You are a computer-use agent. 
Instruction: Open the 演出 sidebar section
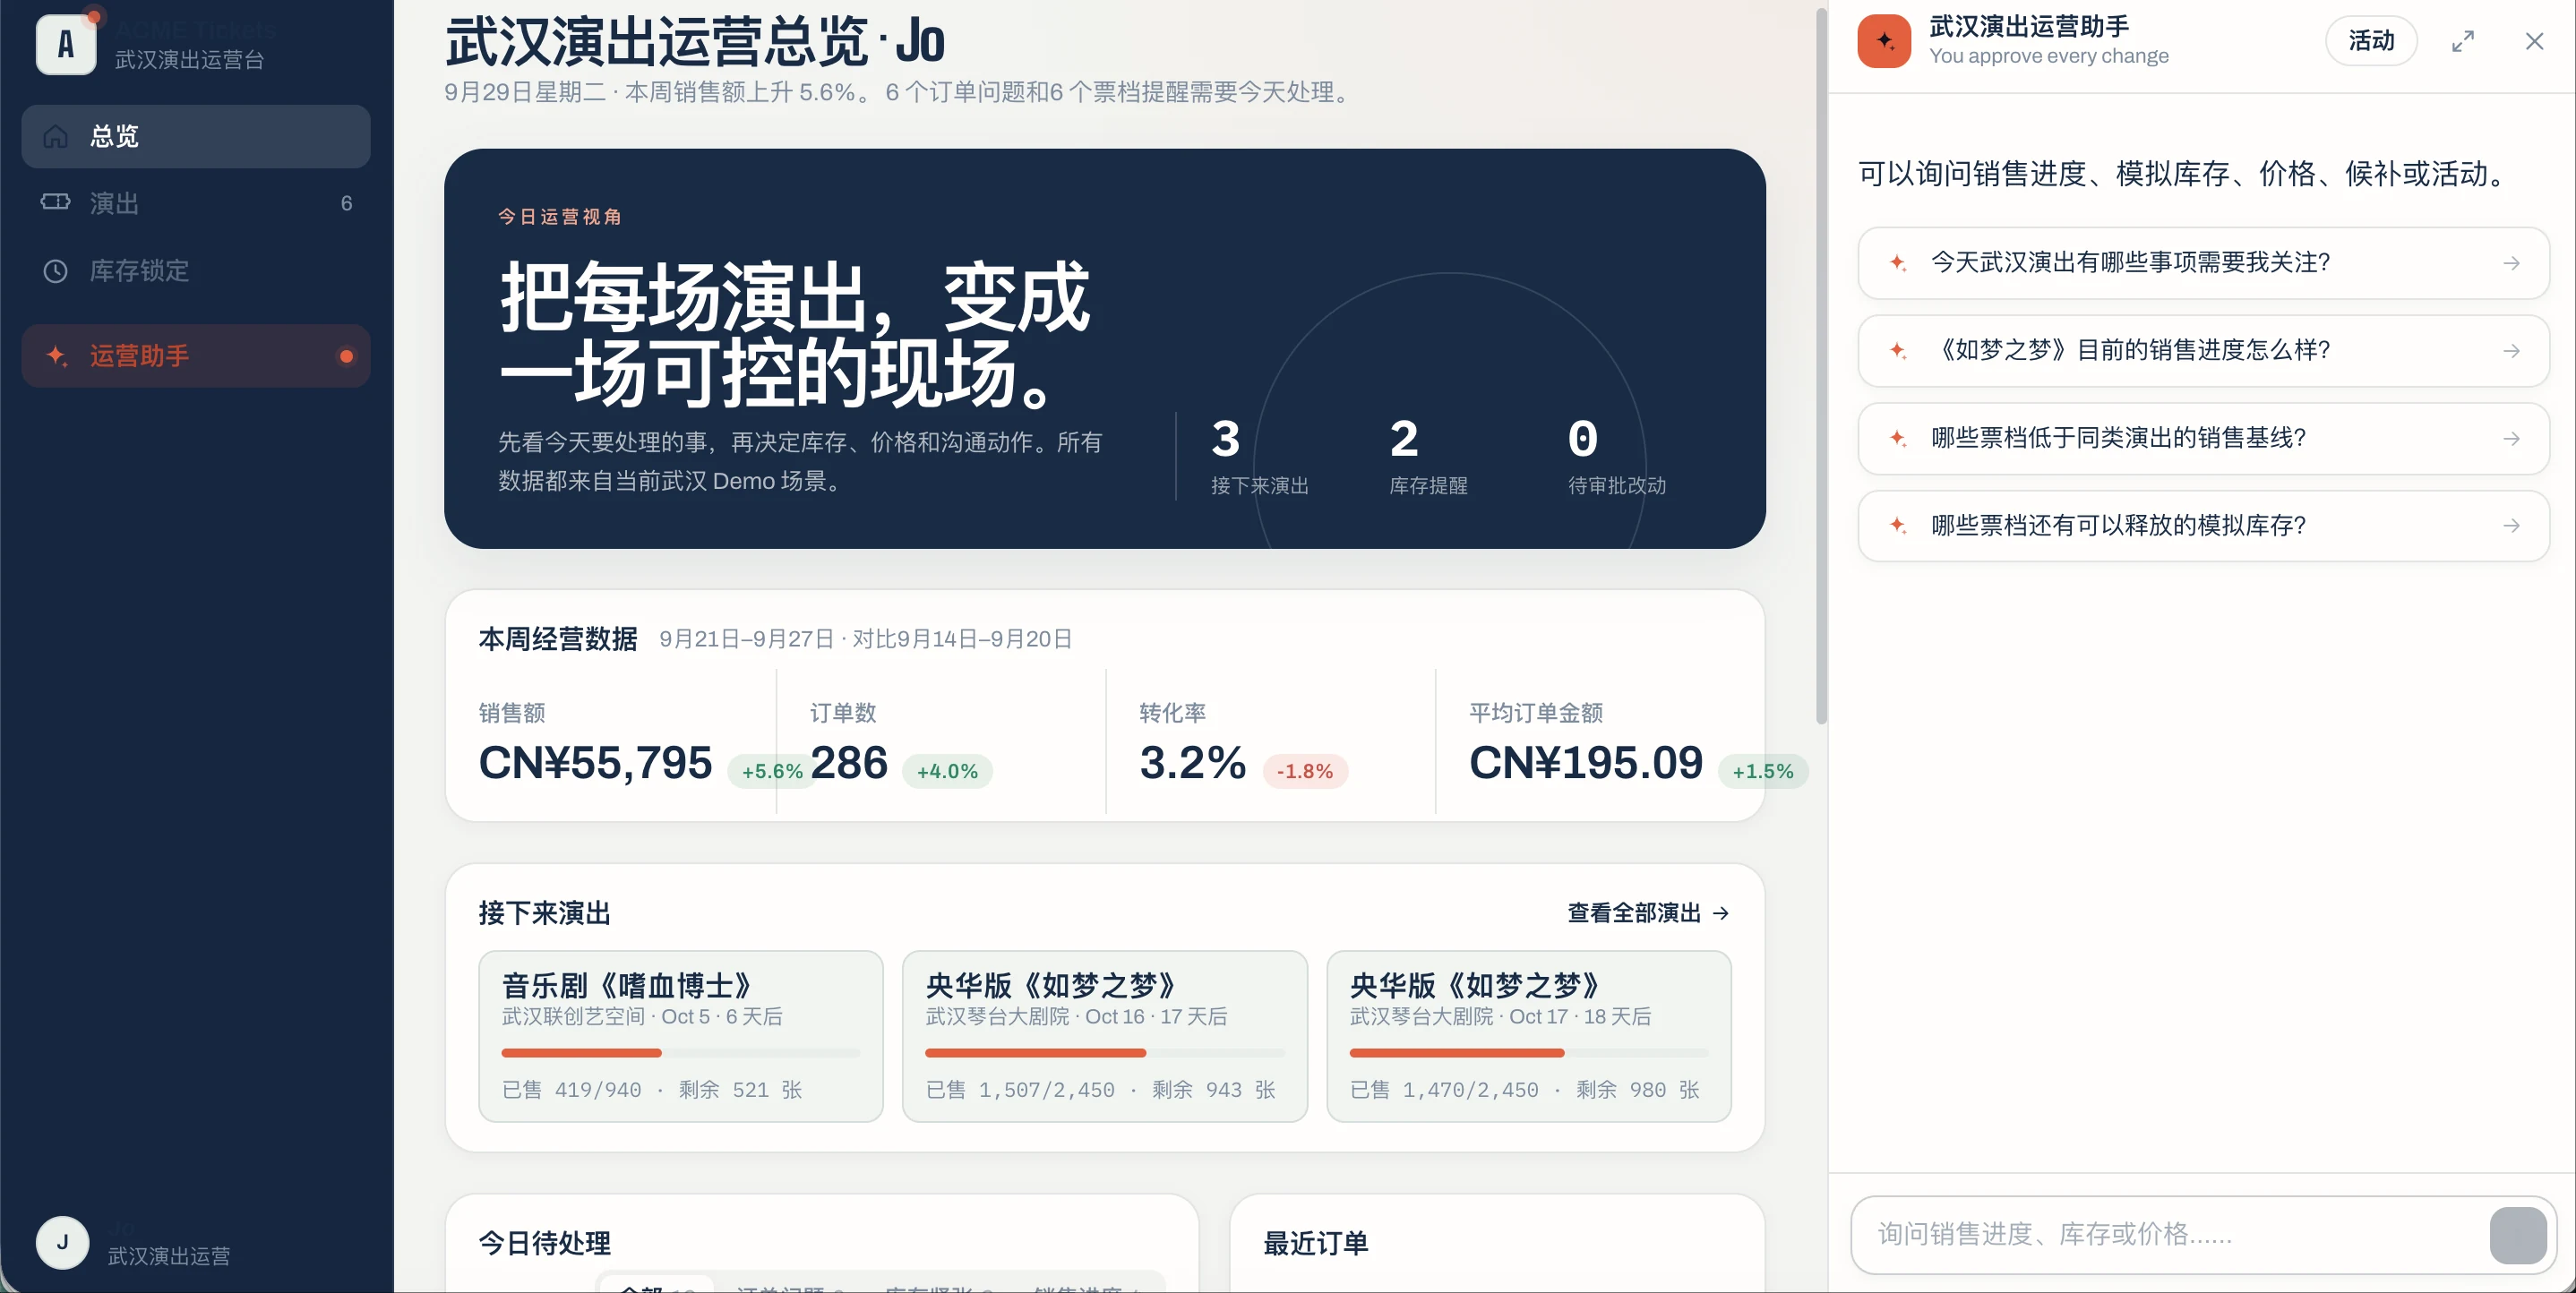pos(196,203)
